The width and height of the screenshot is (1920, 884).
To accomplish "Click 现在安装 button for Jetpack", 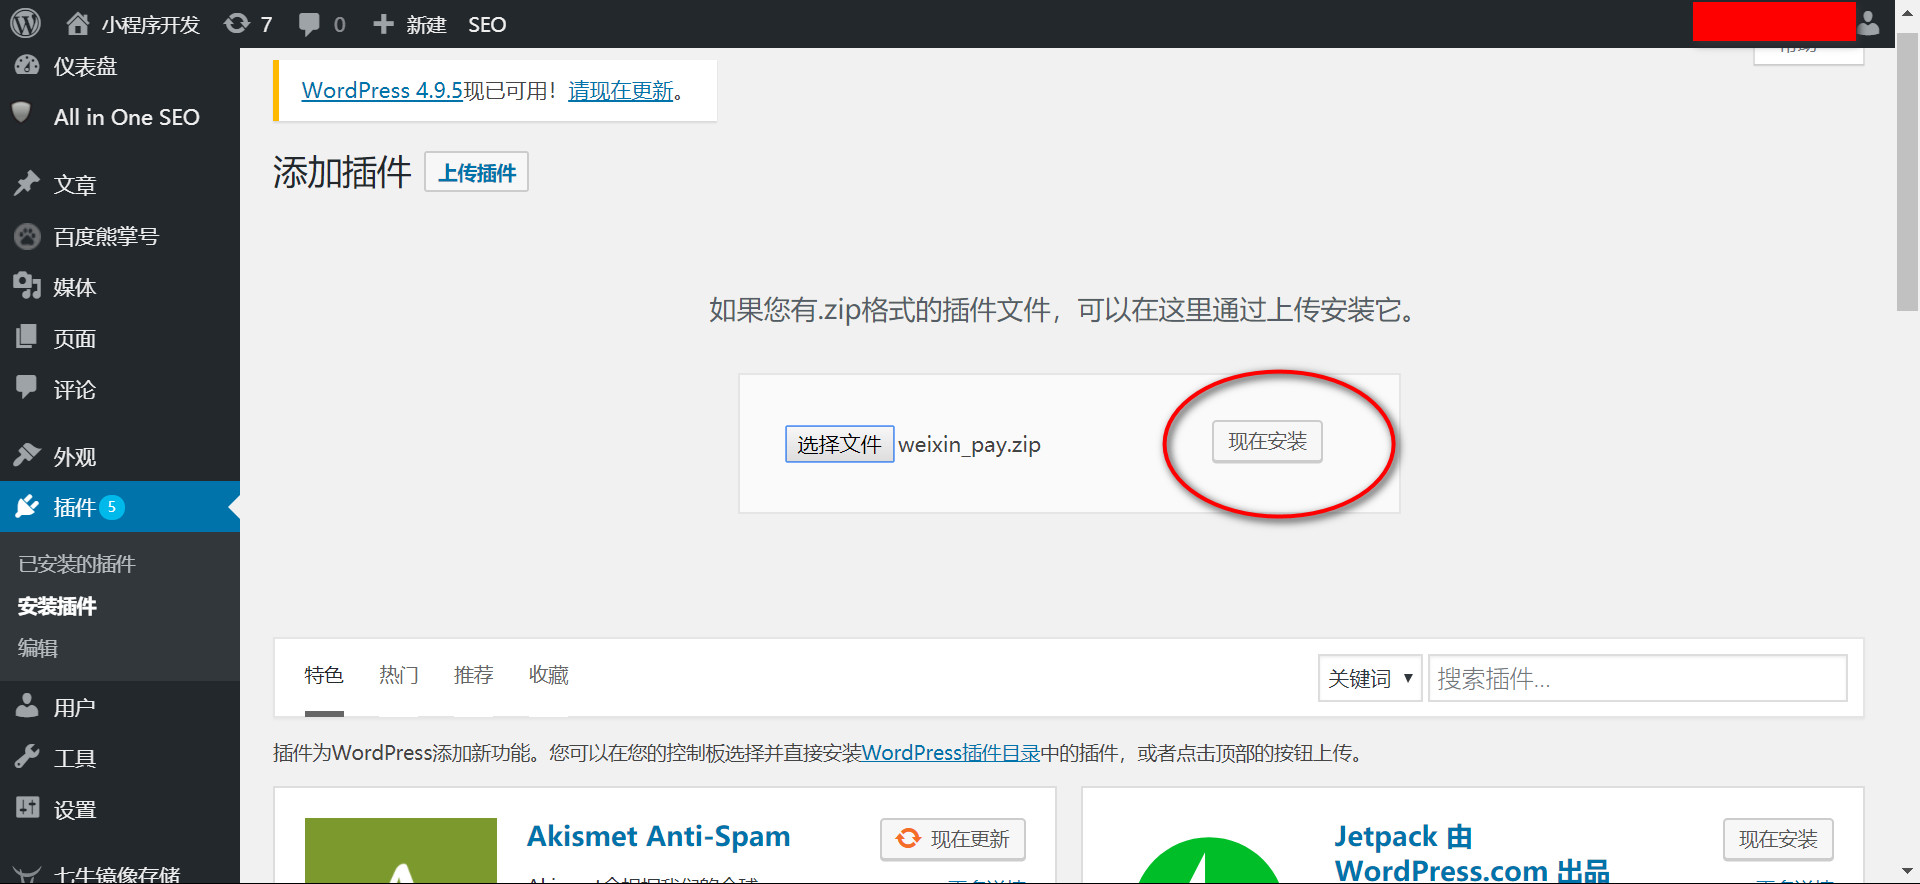I will point(1778,839).
